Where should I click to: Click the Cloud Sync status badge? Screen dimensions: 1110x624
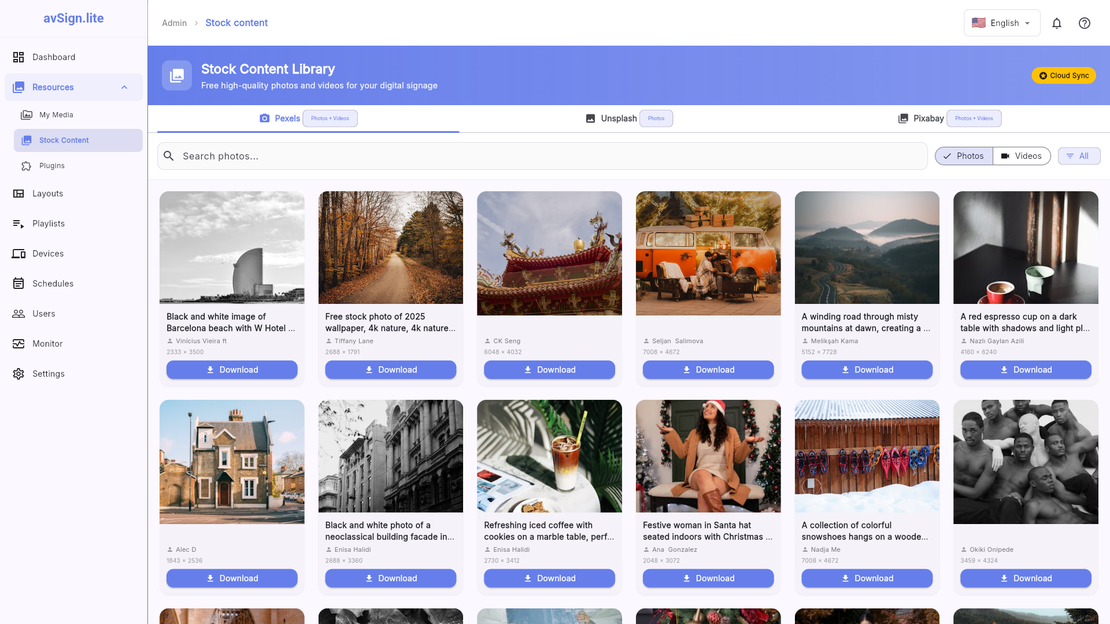[x=1063, y=74]
